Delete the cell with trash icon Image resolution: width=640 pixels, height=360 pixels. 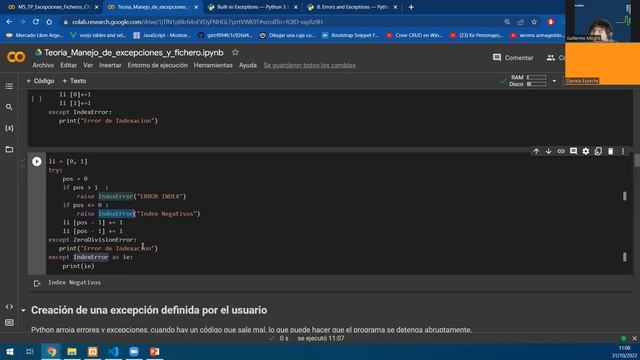coord(611,151)
